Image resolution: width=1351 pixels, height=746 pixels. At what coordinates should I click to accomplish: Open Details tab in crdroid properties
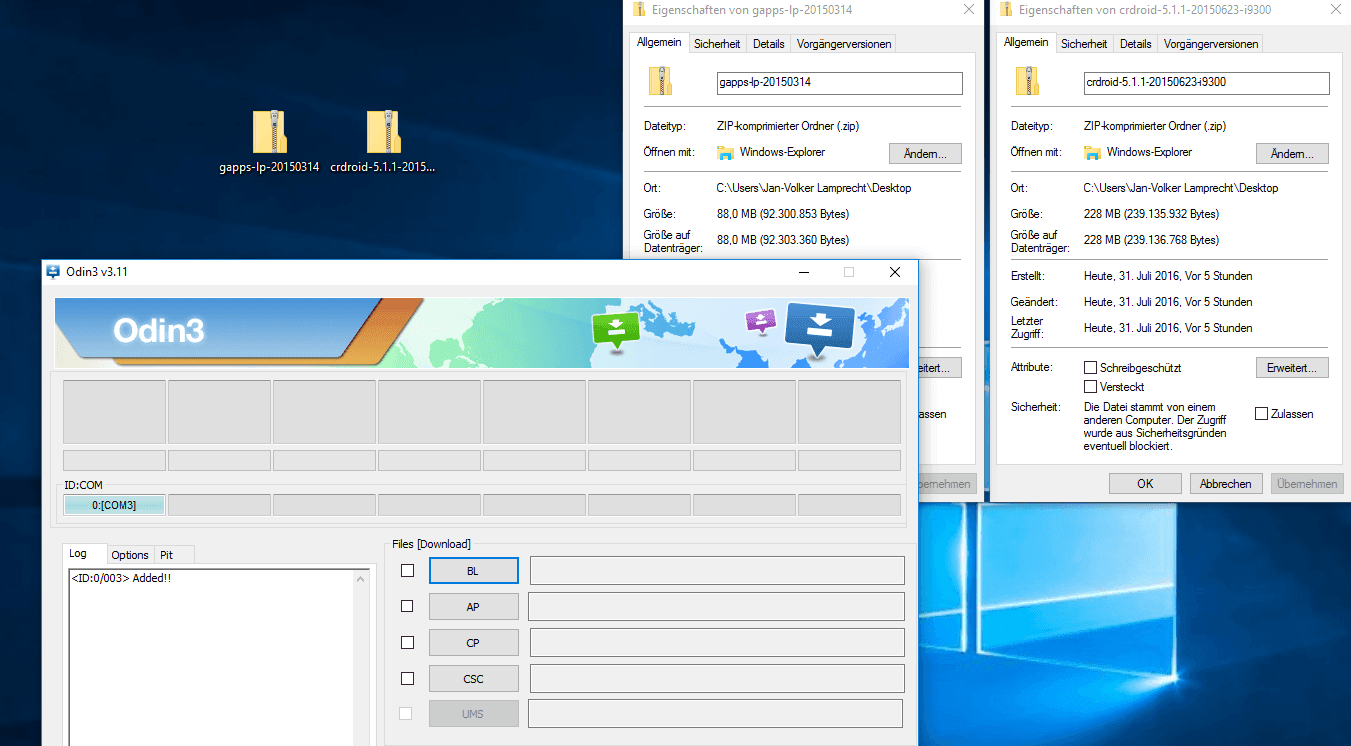tap(1136, 44)
